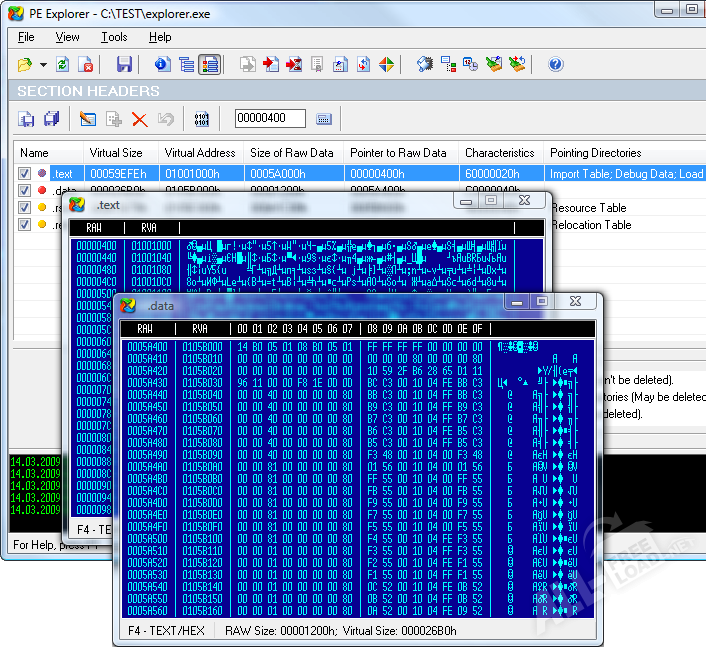706x647 pixels.
Task: Click the binary 0101 section editor icon
Action: [201, 119]
